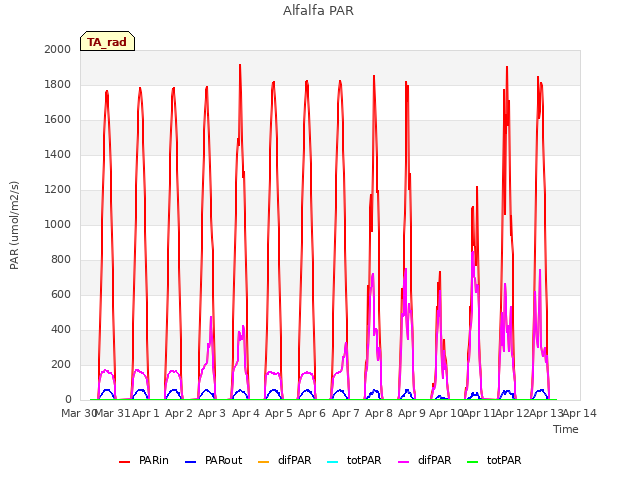
Task: Click the red PARin legend color marker
Action: [x=124, y=462]
